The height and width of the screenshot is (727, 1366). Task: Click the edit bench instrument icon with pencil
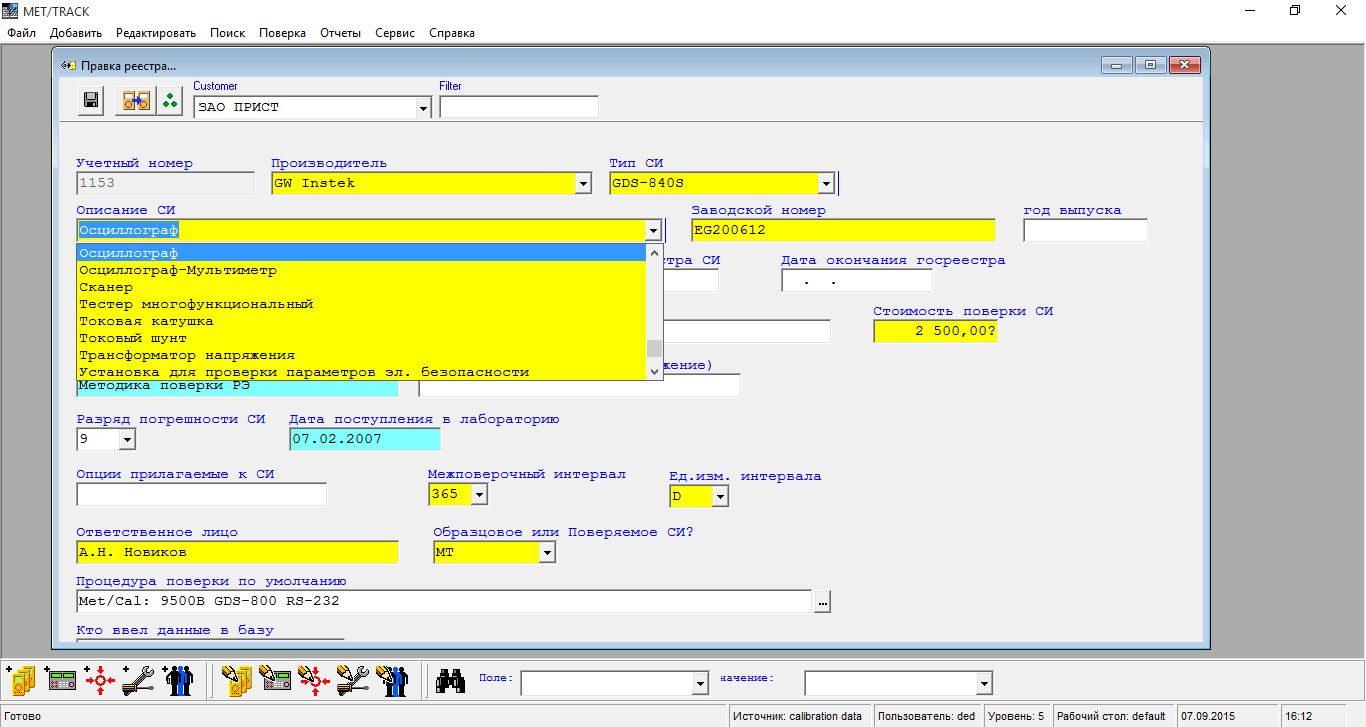[275, 681]
